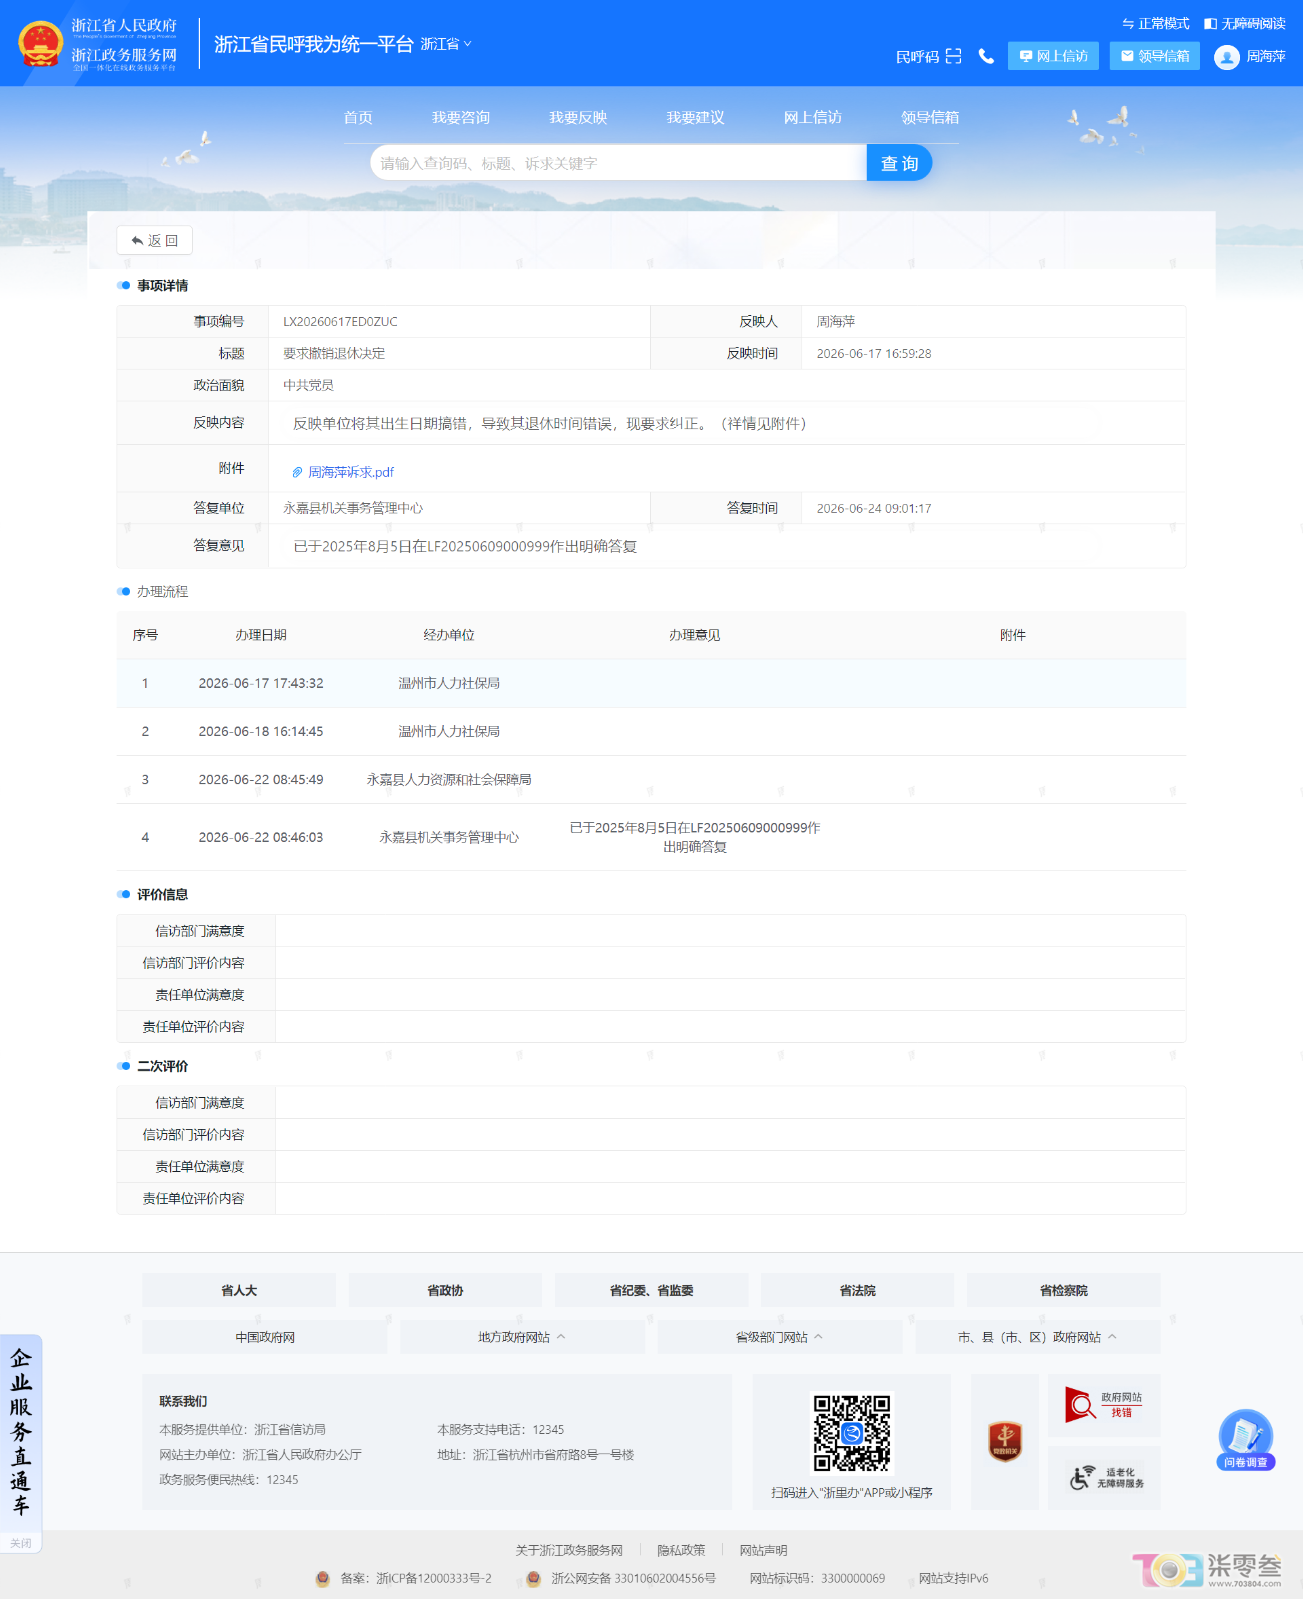This screenshot has width=1303, height=1599.
Task: Click the 党政机关 red badge icon
Action: point(1005,1441)
